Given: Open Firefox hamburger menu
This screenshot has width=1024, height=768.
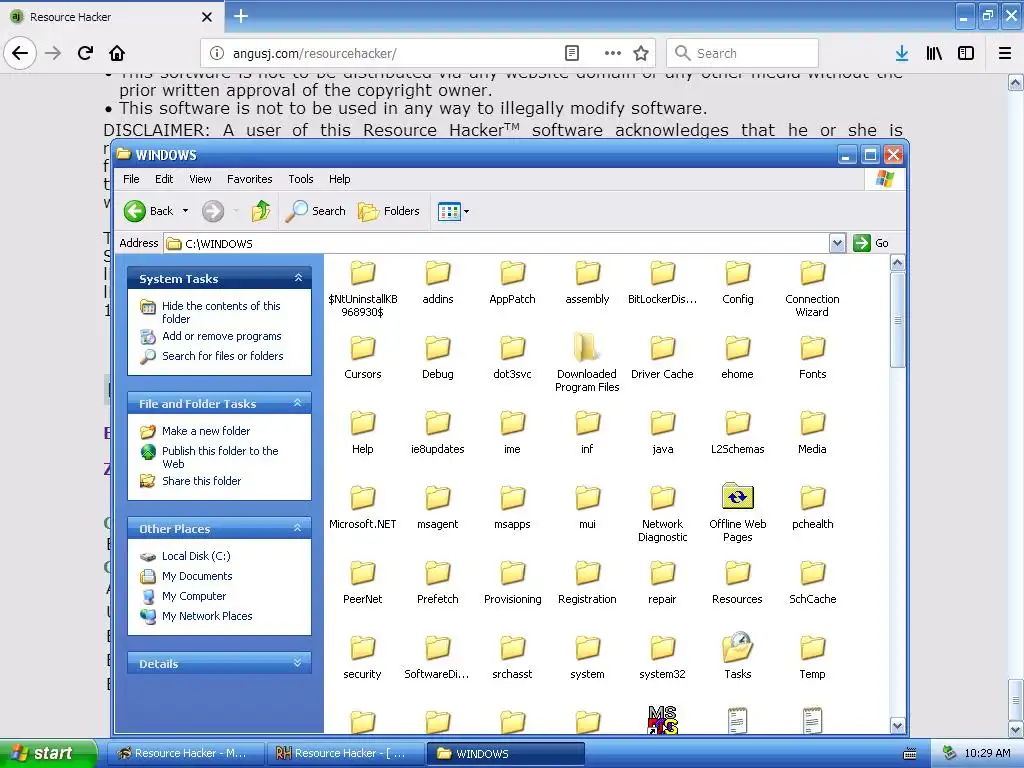Looking at the screenshot, I should [1004, 53].
